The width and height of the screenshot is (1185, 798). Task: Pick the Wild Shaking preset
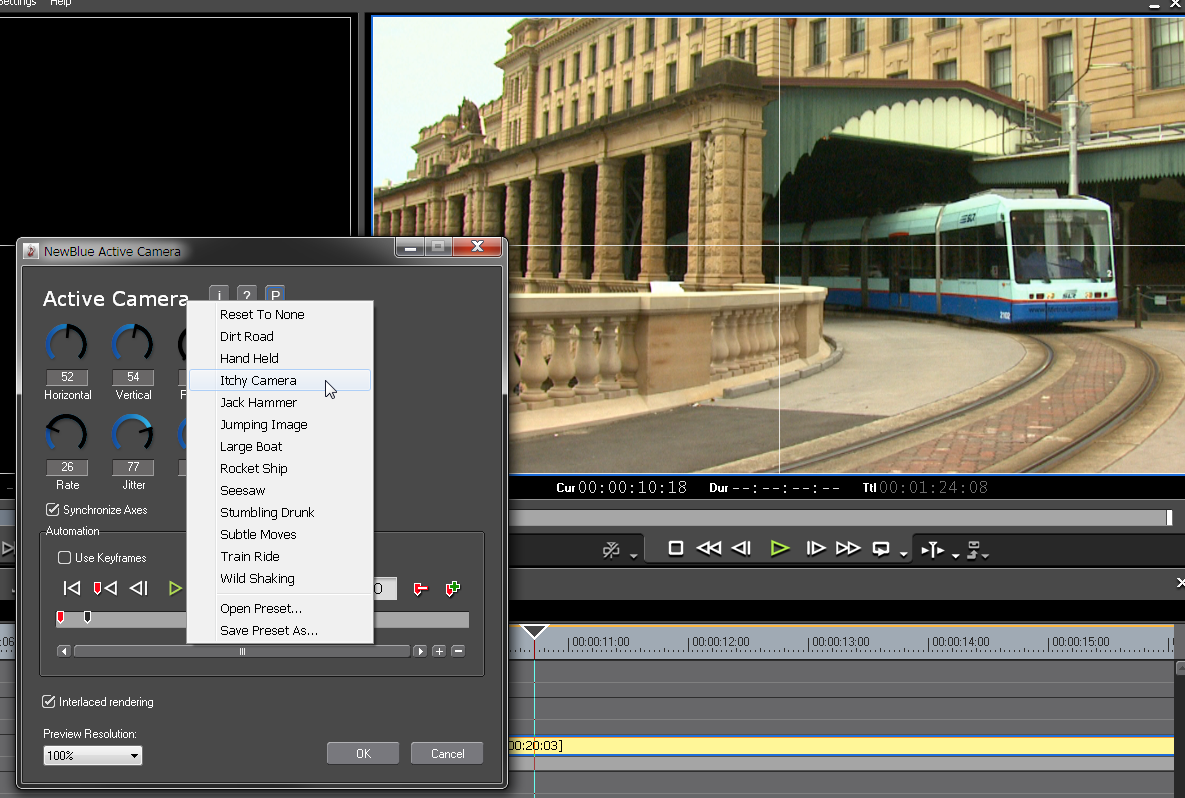tap(280, 577)
